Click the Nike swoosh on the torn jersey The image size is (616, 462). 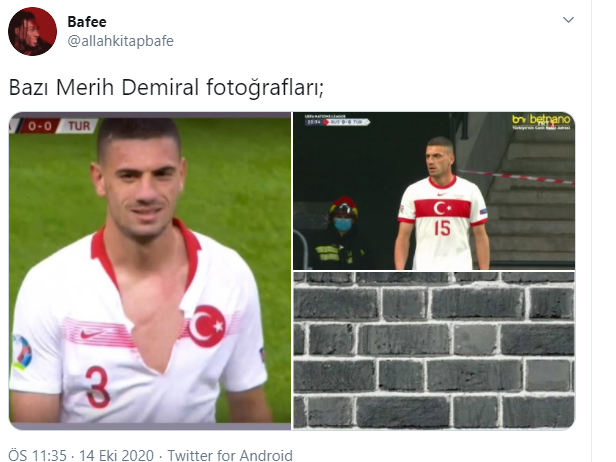pyautogui.click(x=93, y=334)
